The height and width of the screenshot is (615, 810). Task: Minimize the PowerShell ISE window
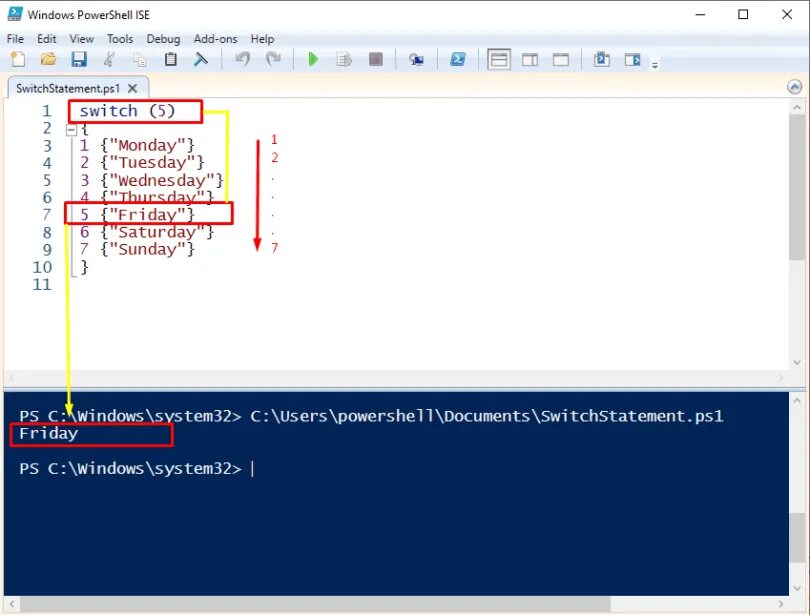[x=700, y=14]
